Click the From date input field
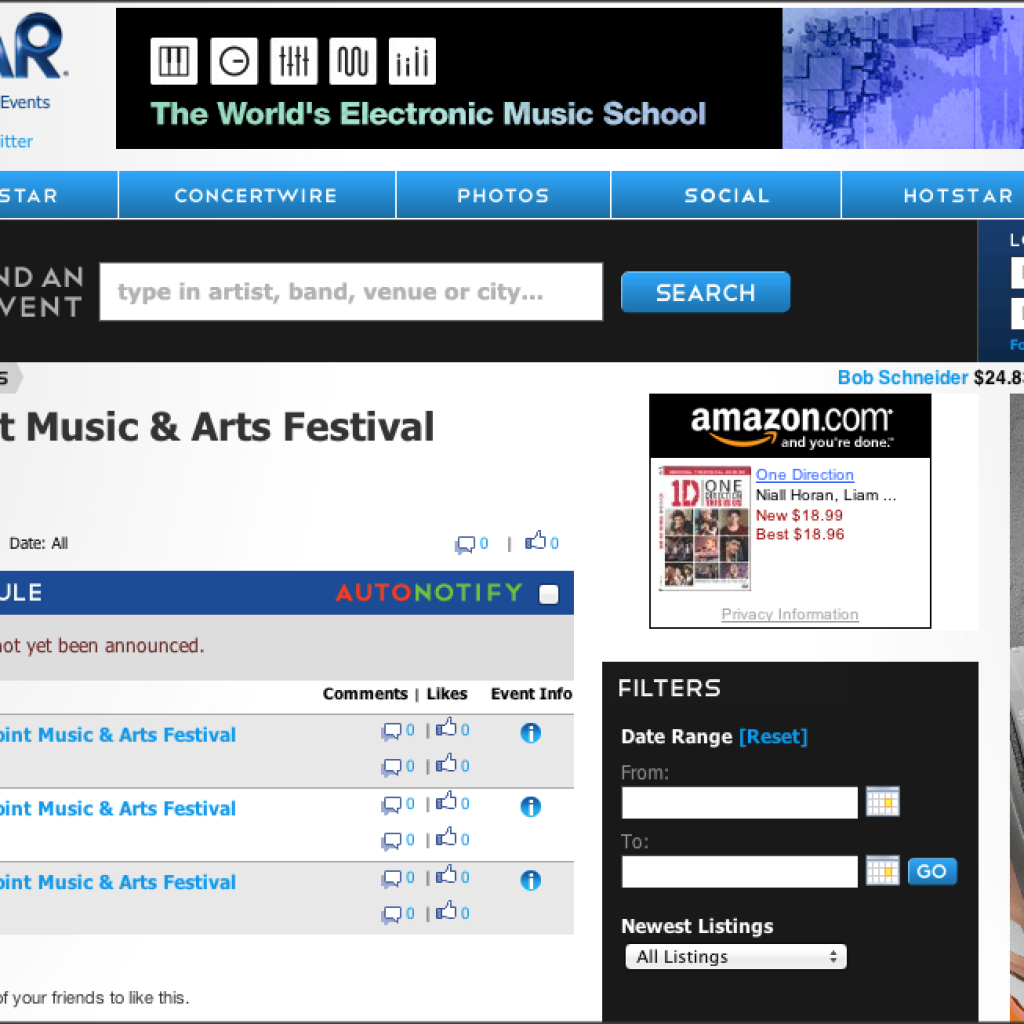Screen dimensions: 1024x1024 739,802
